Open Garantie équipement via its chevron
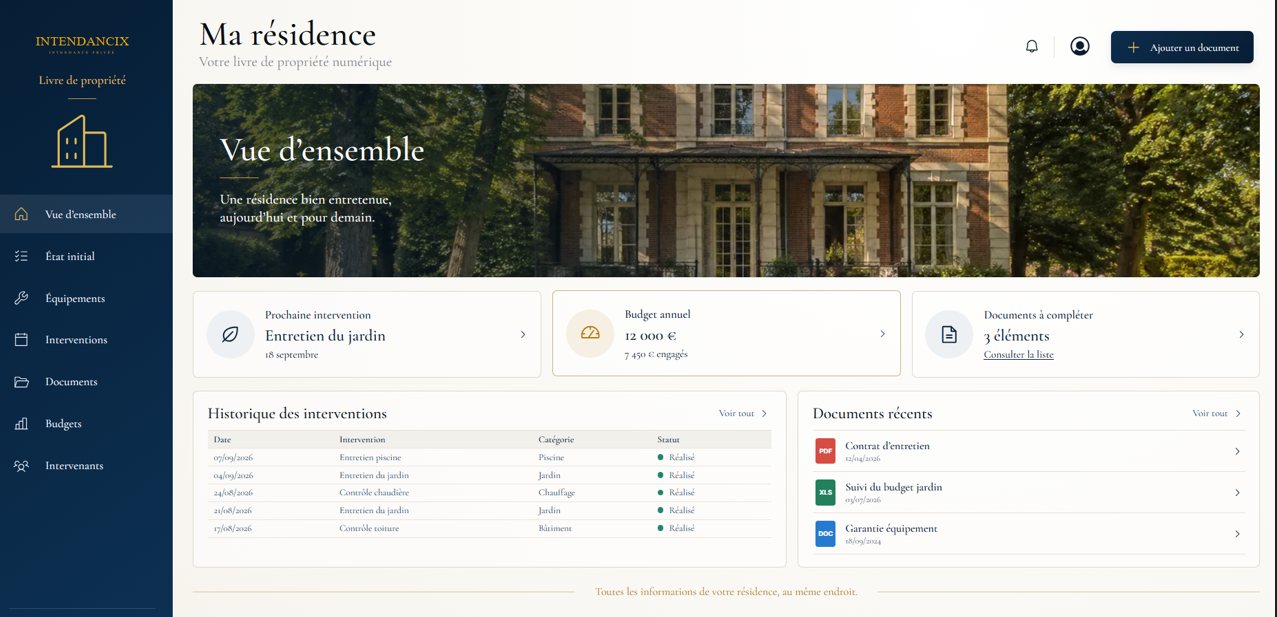The width and height of the screenshot is (1277, 617). tap(1237, 534)
